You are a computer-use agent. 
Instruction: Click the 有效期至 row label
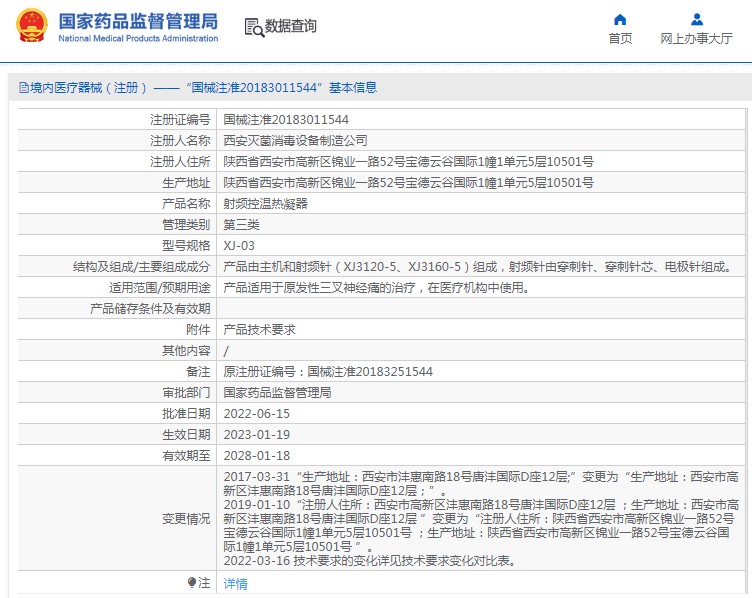(x=186, y=456)
